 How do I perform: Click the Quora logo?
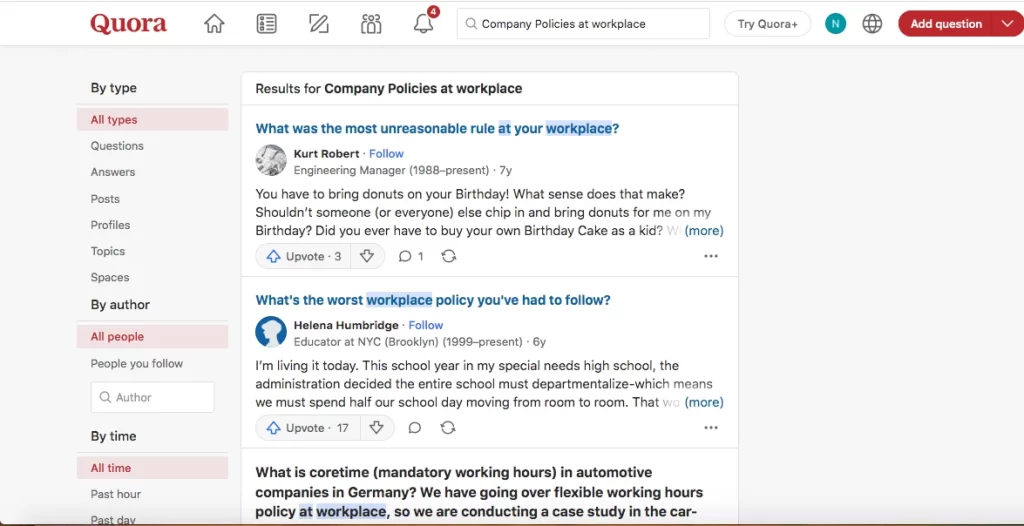(x=129, y=24)
